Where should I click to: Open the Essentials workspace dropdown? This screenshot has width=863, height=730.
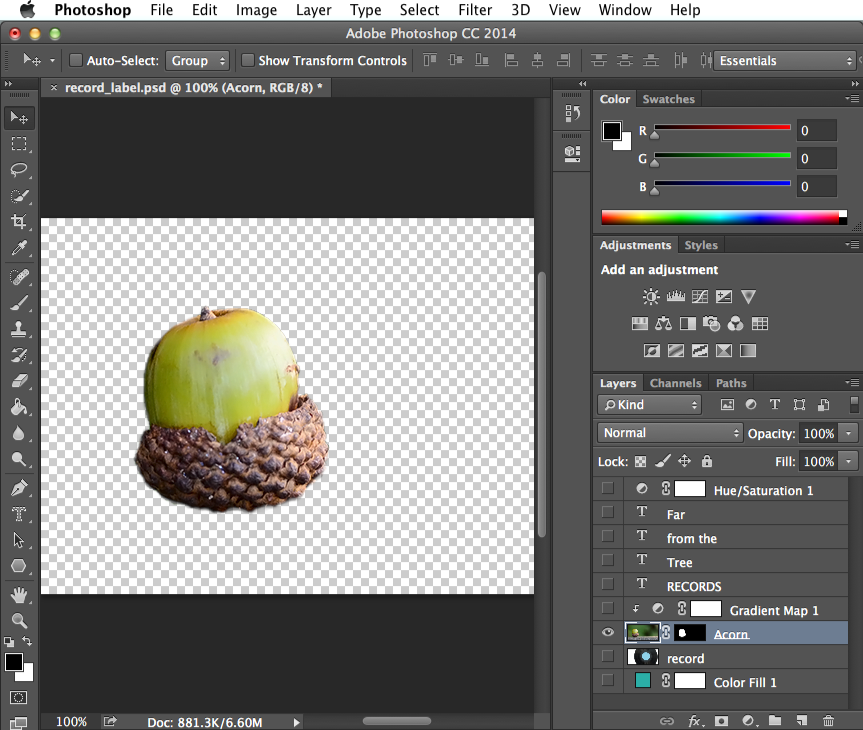pos(783,60)
